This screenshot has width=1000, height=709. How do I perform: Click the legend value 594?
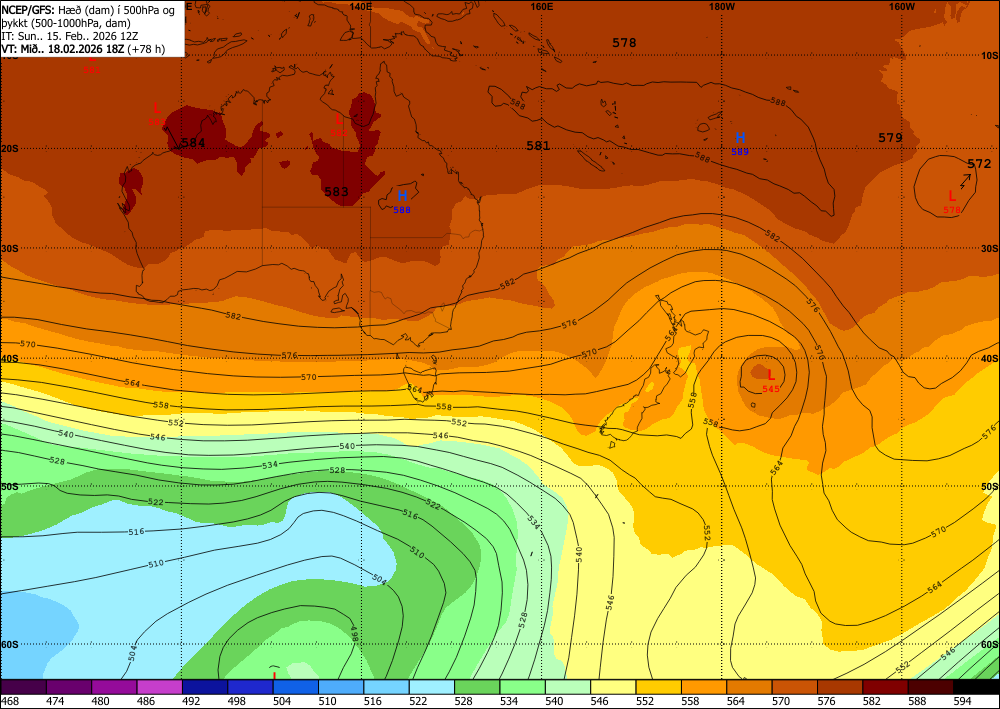pyautogui.click(x=962, y=701)
